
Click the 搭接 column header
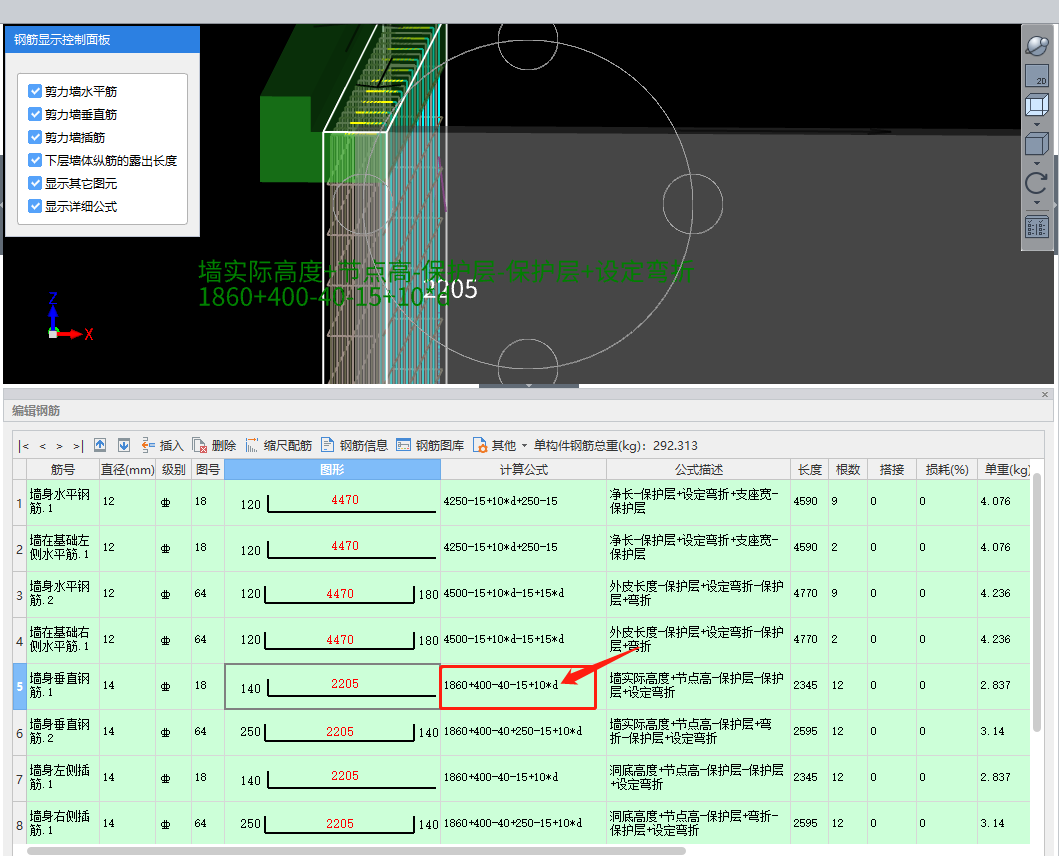click(x=892, y=470)
